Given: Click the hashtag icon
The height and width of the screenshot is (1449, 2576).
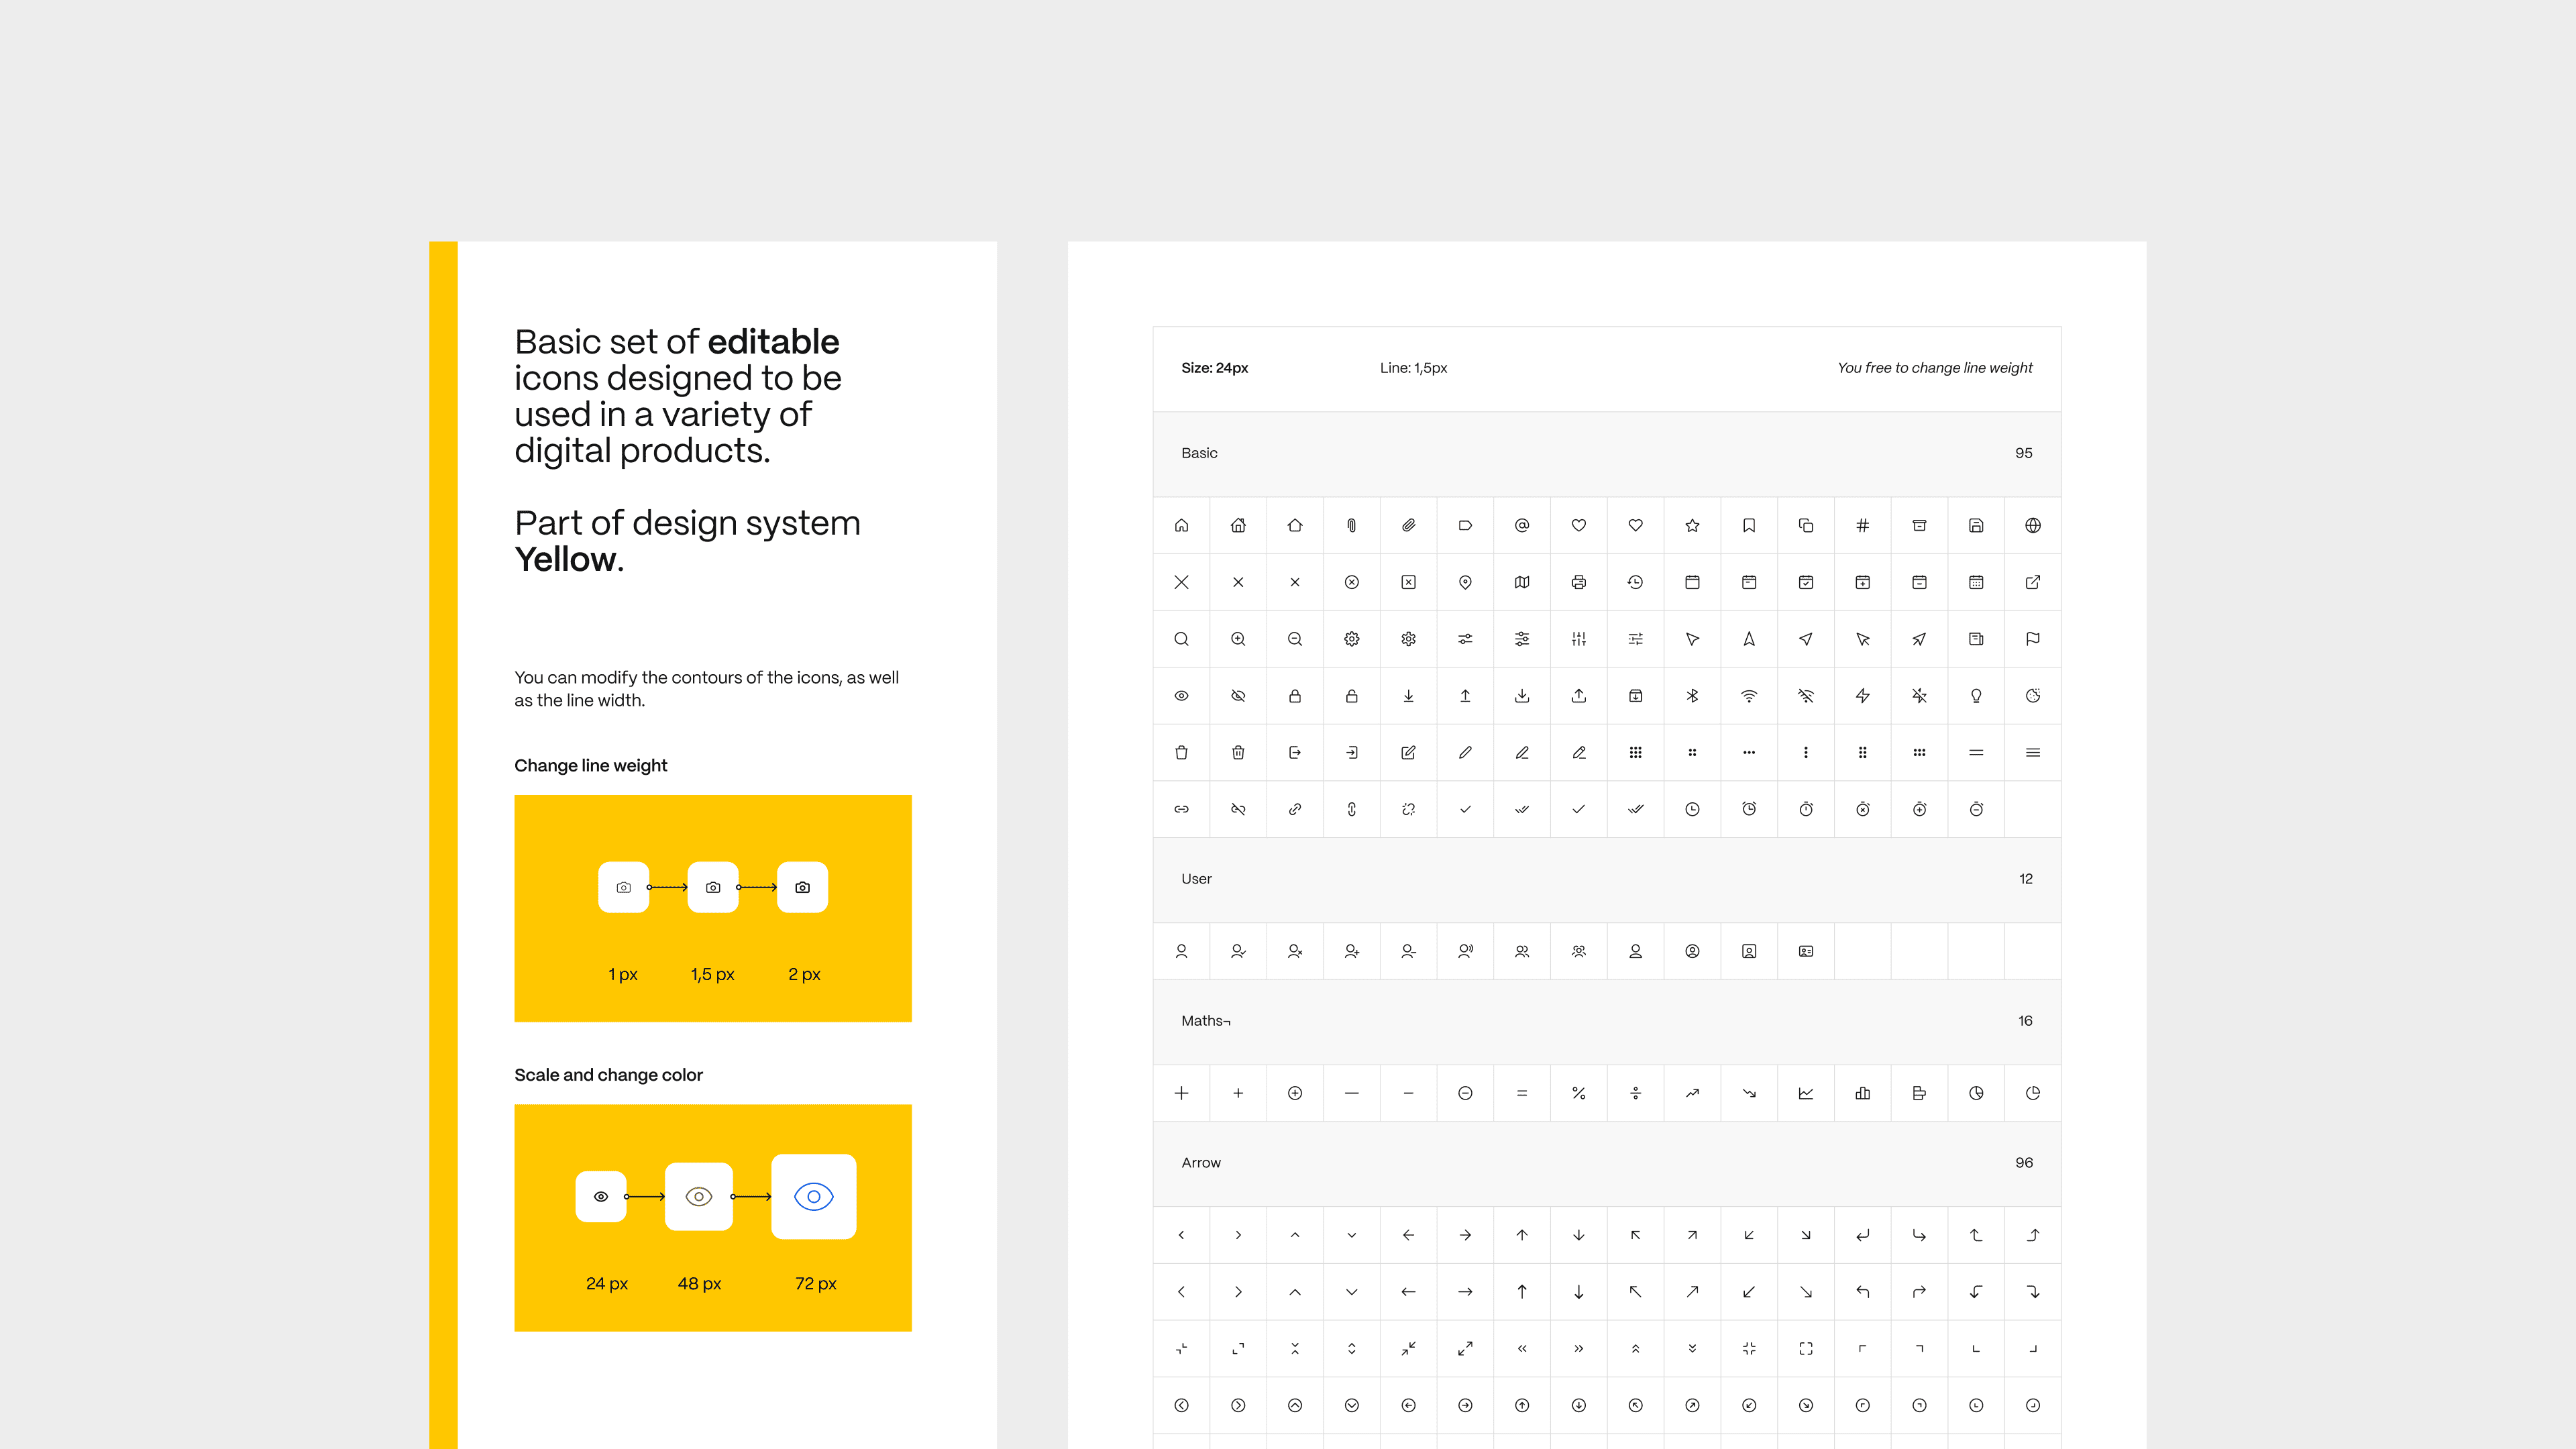Looking at the screenshot, I should 1862,525.
